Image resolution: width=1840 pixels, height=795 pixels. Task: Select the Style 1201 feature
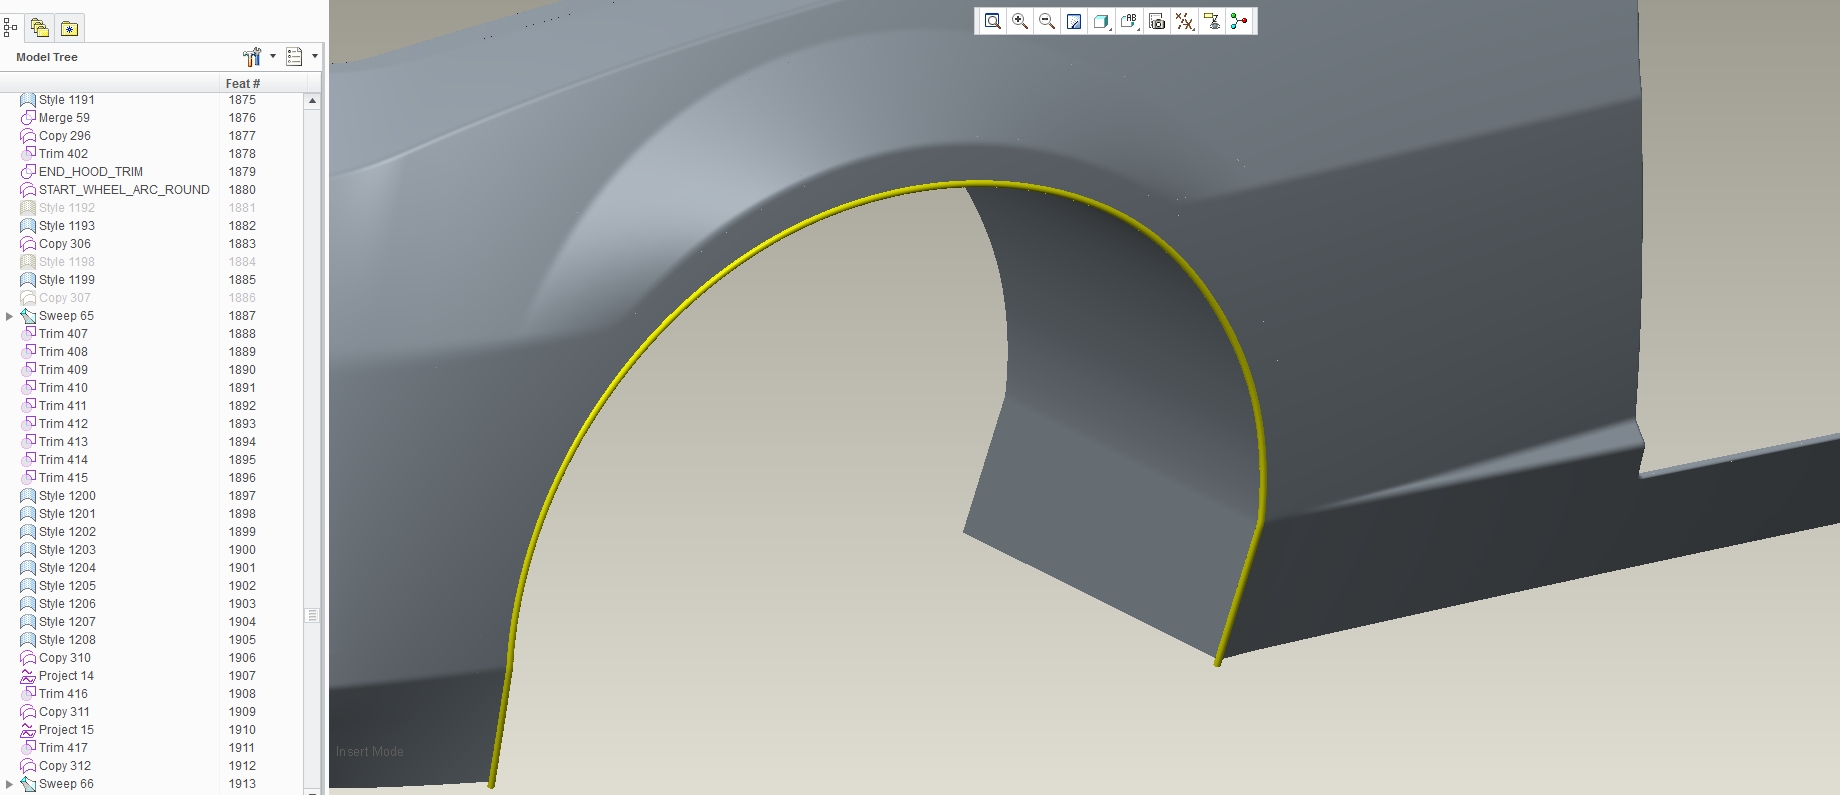[x=67, y=514]
